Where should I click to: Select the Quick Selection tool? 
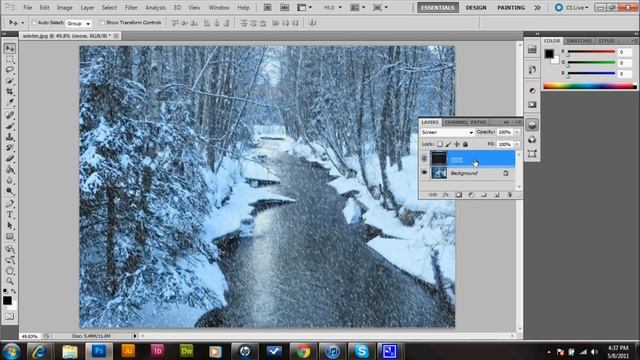click(x=10, y=81)
